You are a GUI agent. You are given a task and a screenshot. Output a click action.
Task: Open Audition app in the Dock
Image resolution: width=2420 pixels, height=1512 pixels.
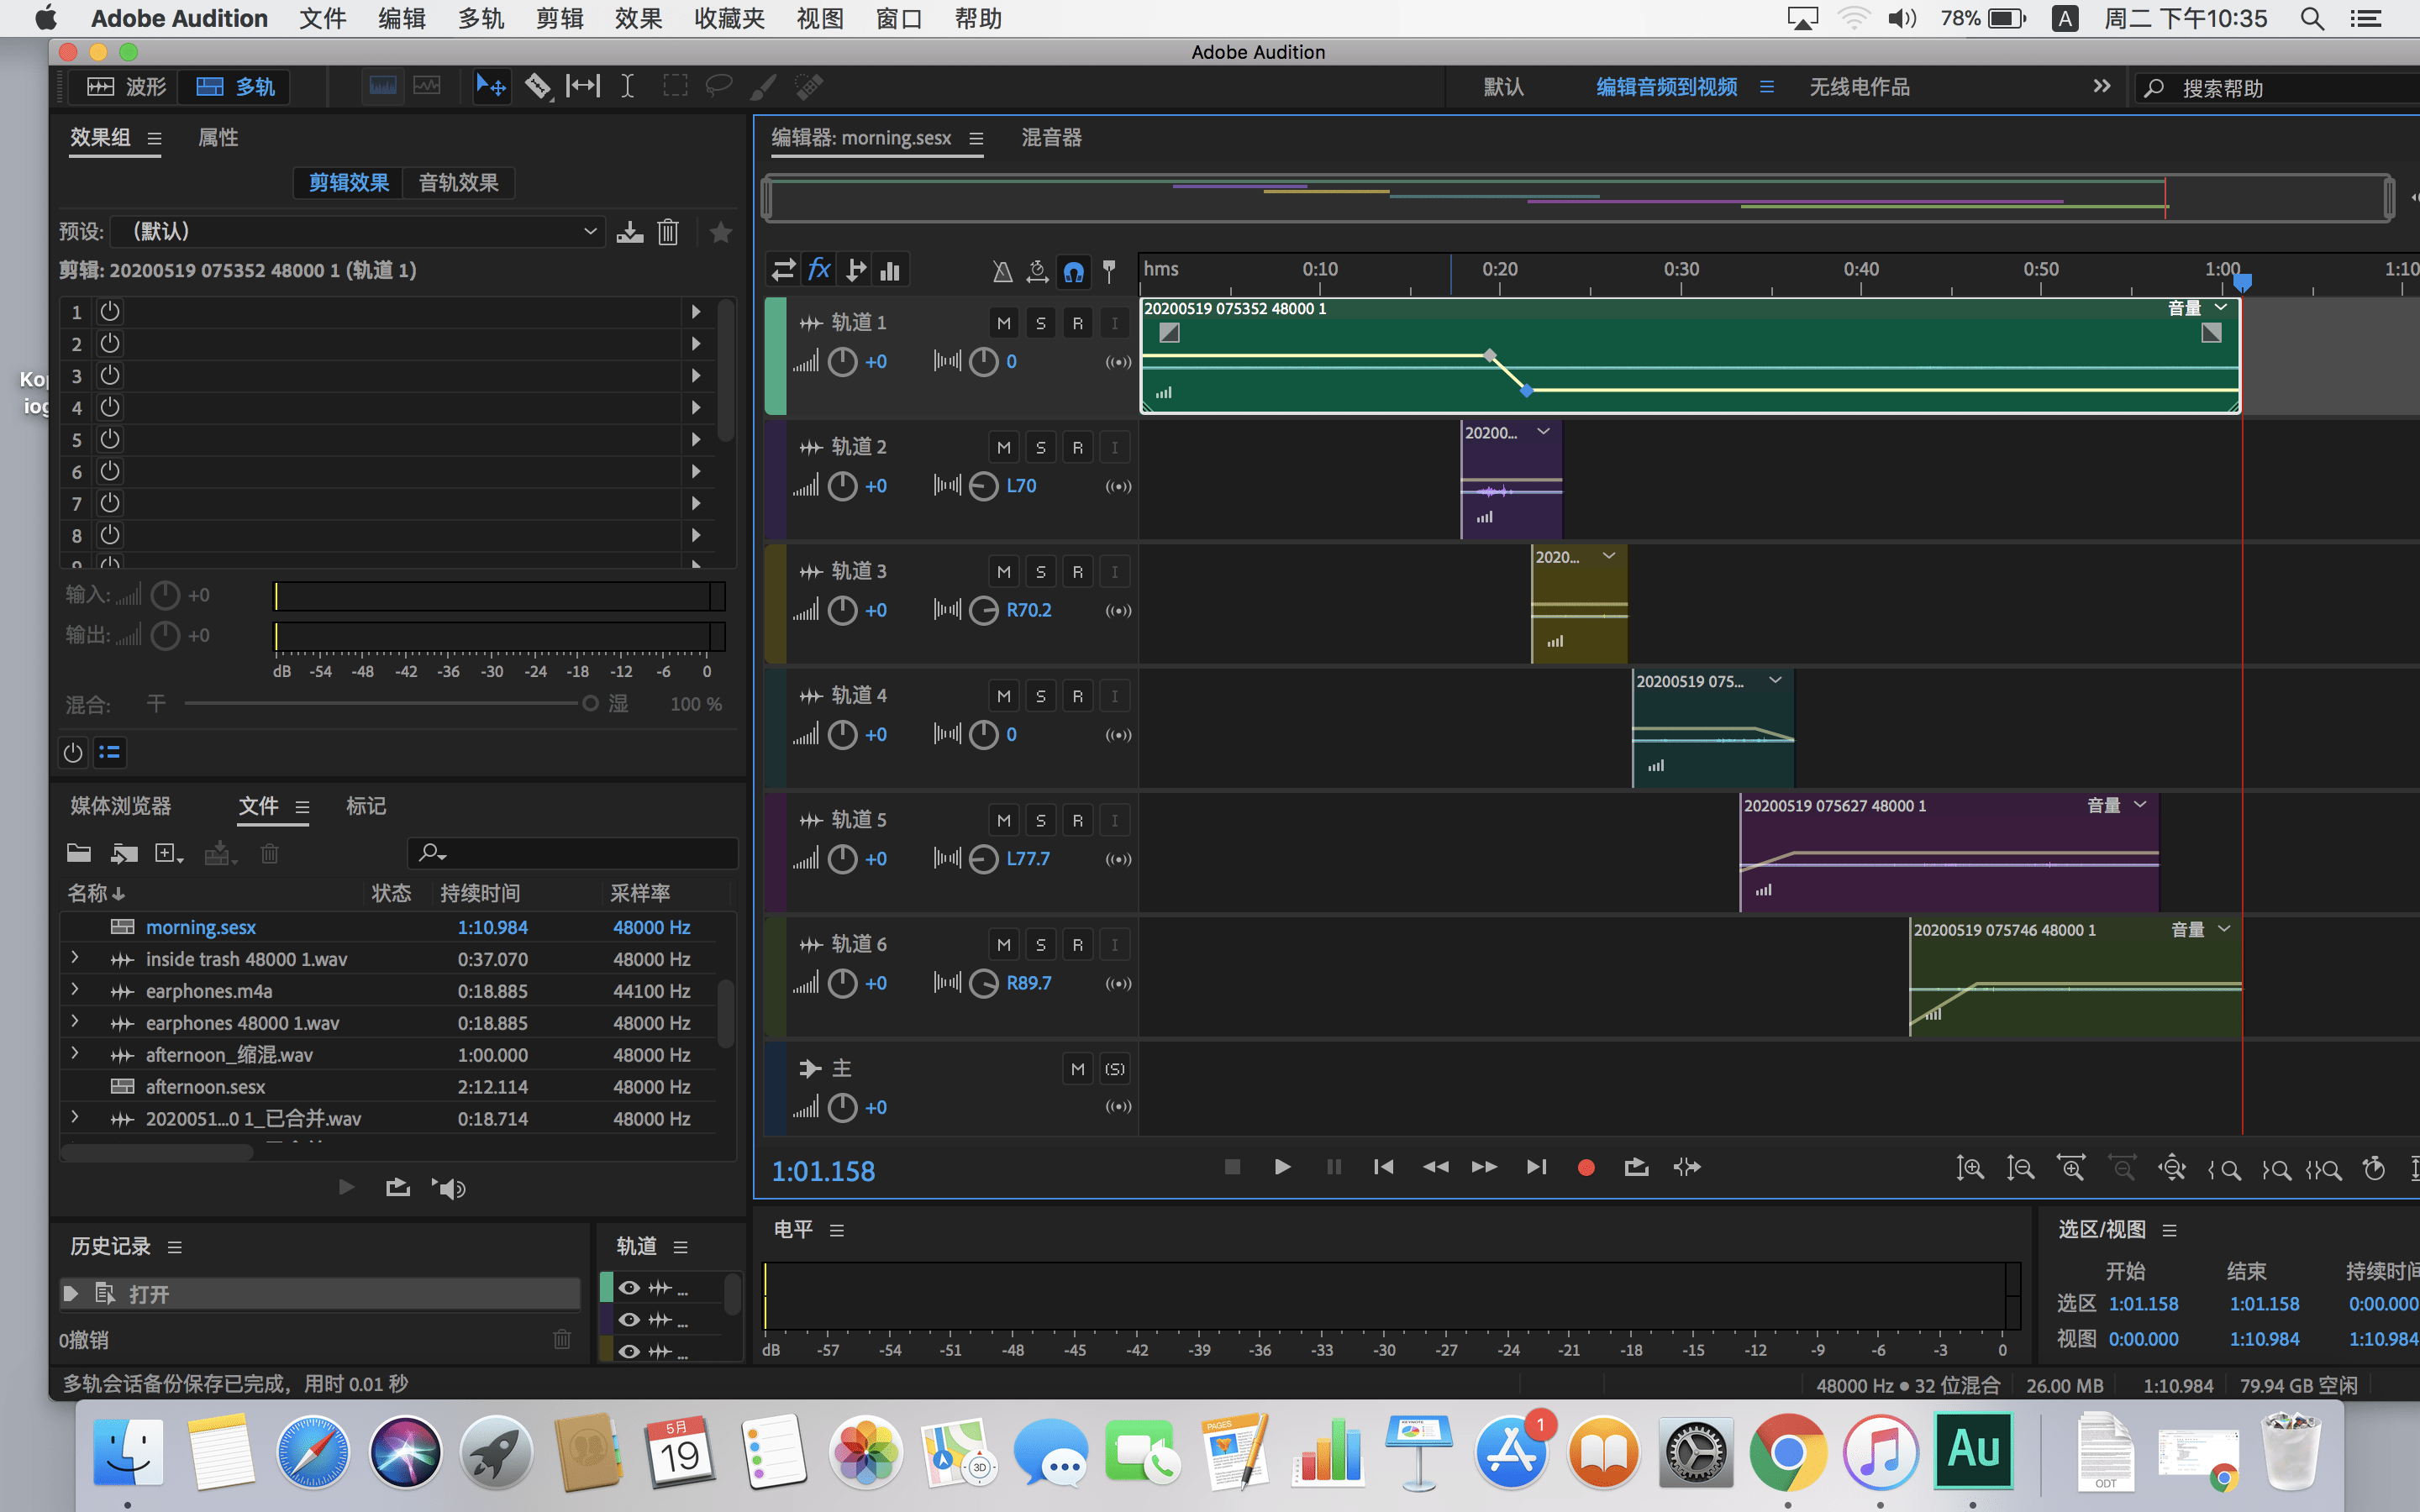(x=1973, y=1451)
